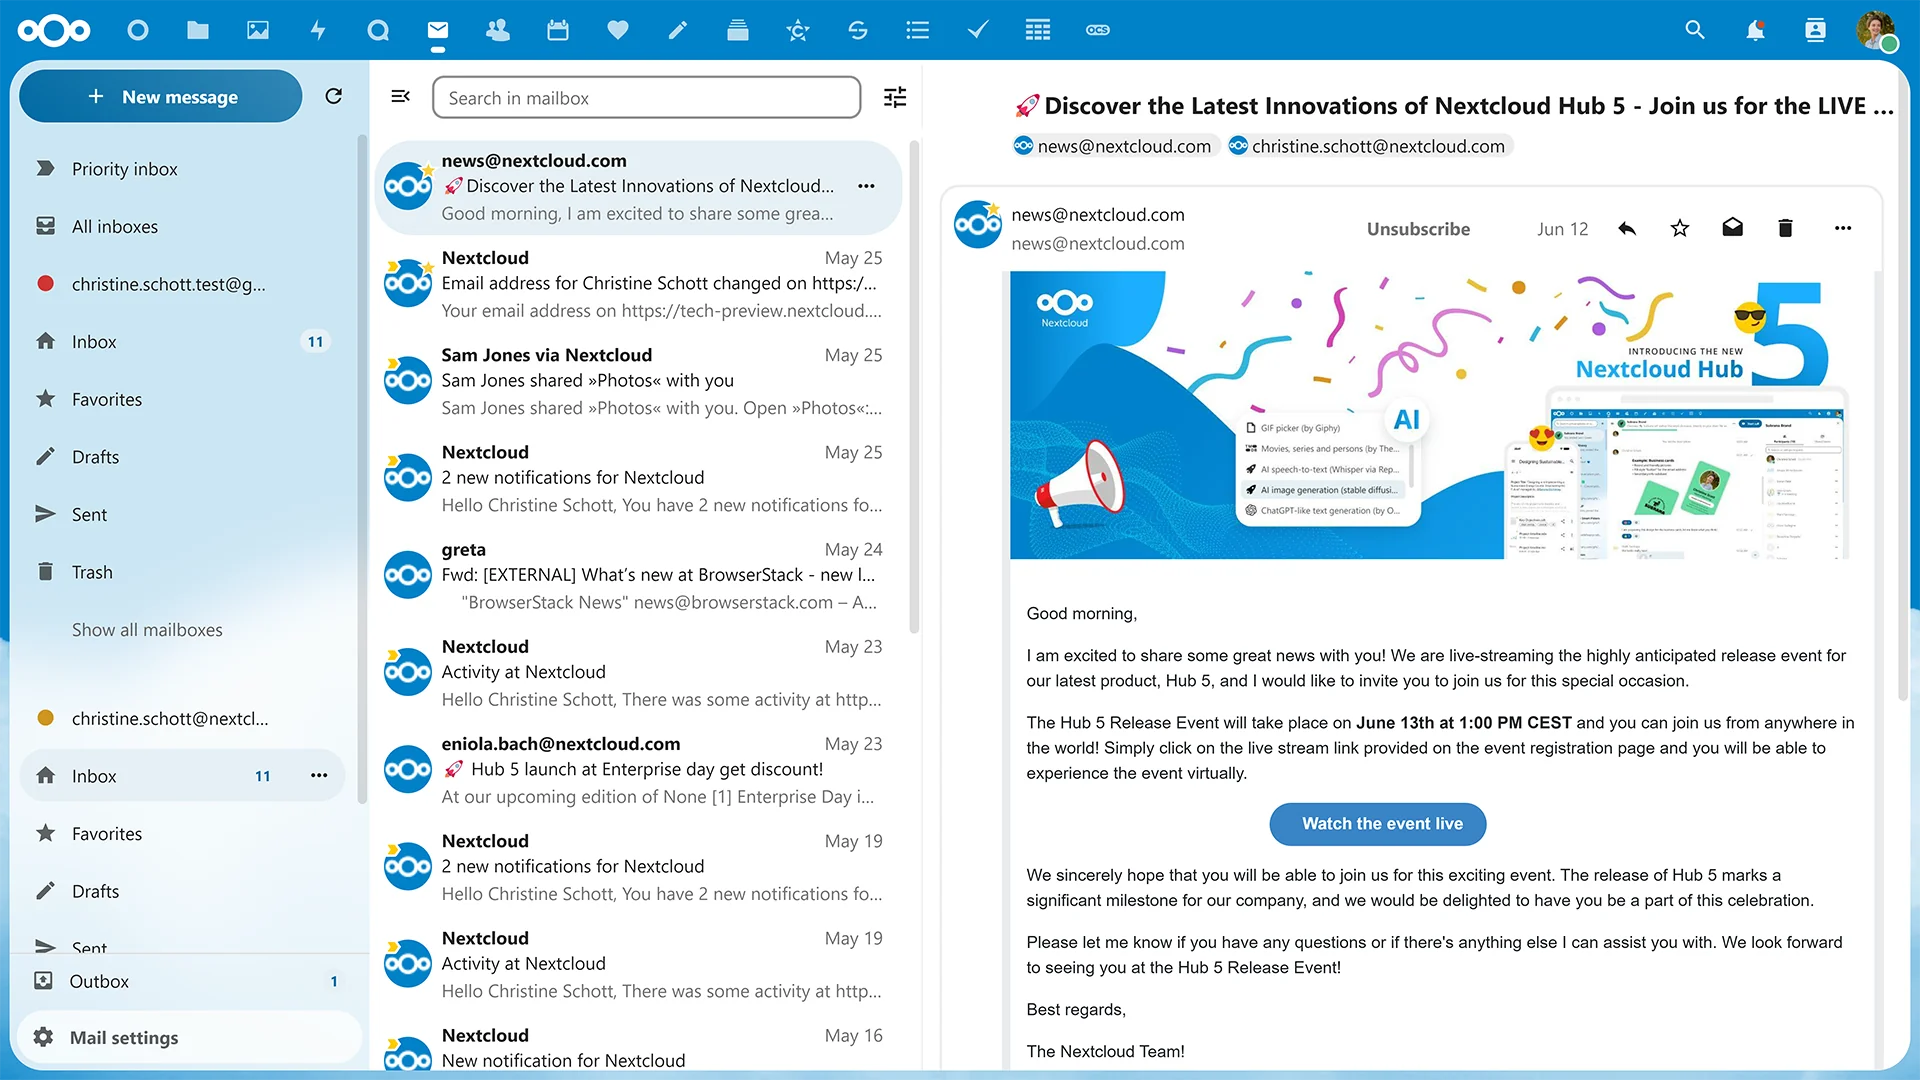The height and width of the screenshot is (1080, 1920).
Task: Open Sam Jones shared Photos email
Action: click(638, 381)
